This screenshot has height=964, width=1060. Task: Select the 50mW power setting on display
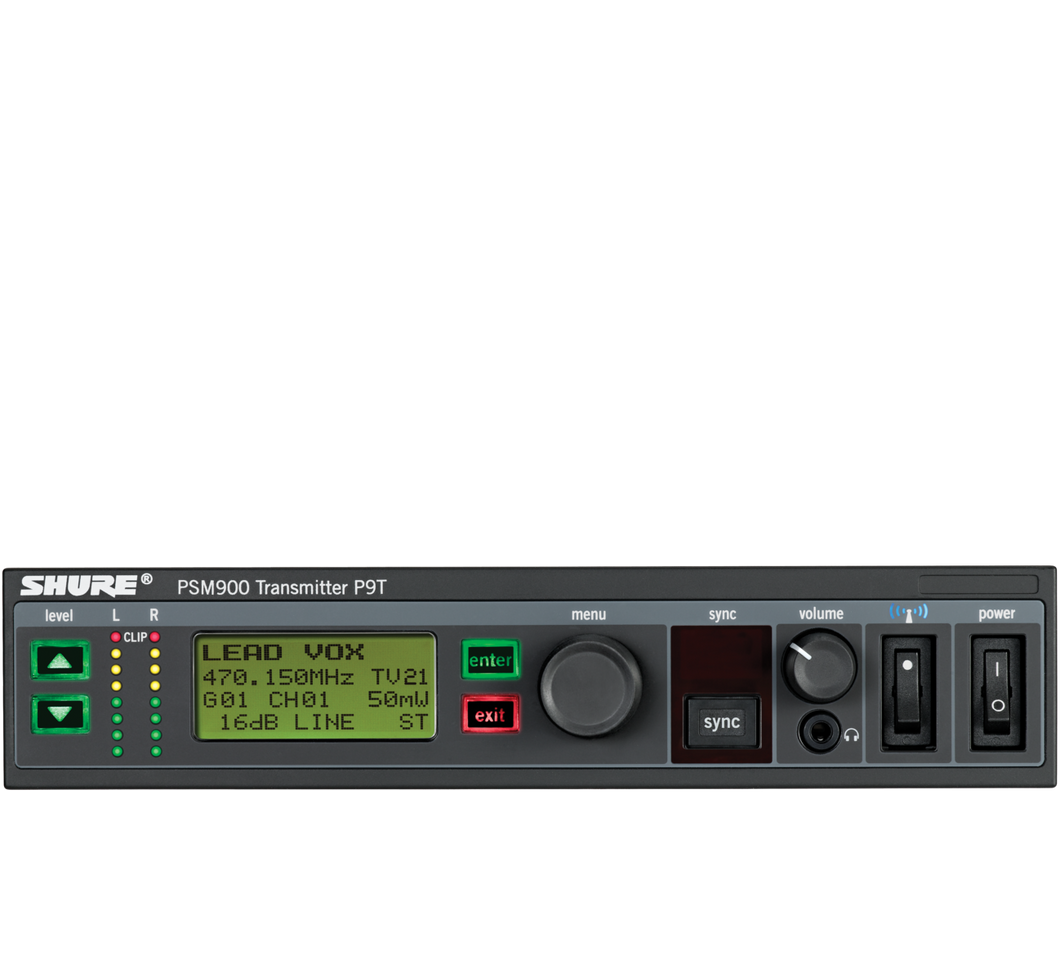[x=398, y=700]
